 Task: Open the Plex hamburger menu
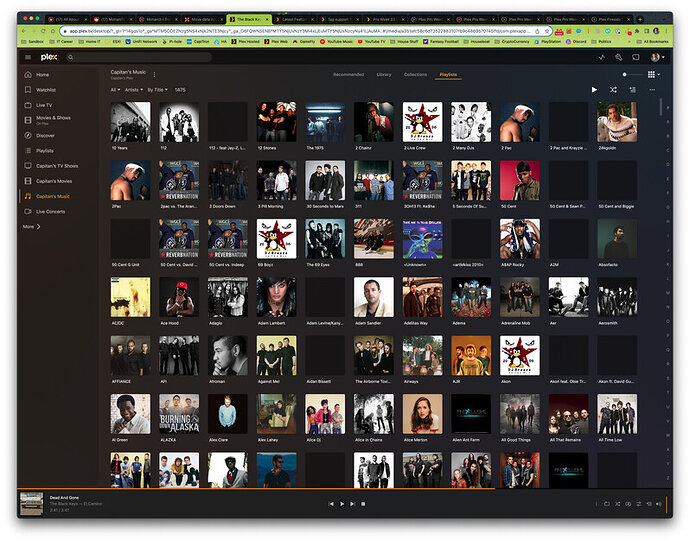click(28, 57)
